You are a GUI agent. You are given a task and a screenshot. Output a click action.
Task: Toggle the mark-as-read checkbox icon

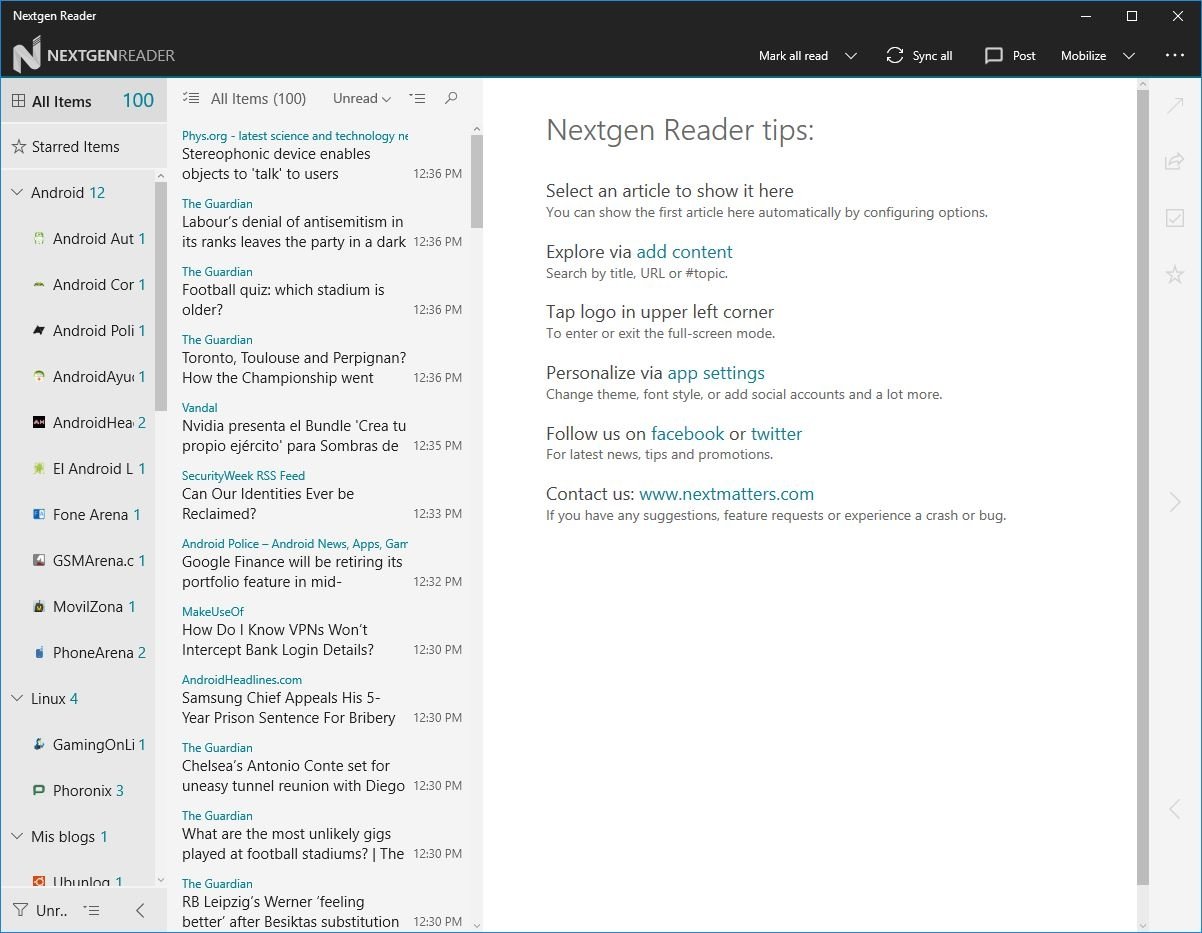pos(1175,218)
